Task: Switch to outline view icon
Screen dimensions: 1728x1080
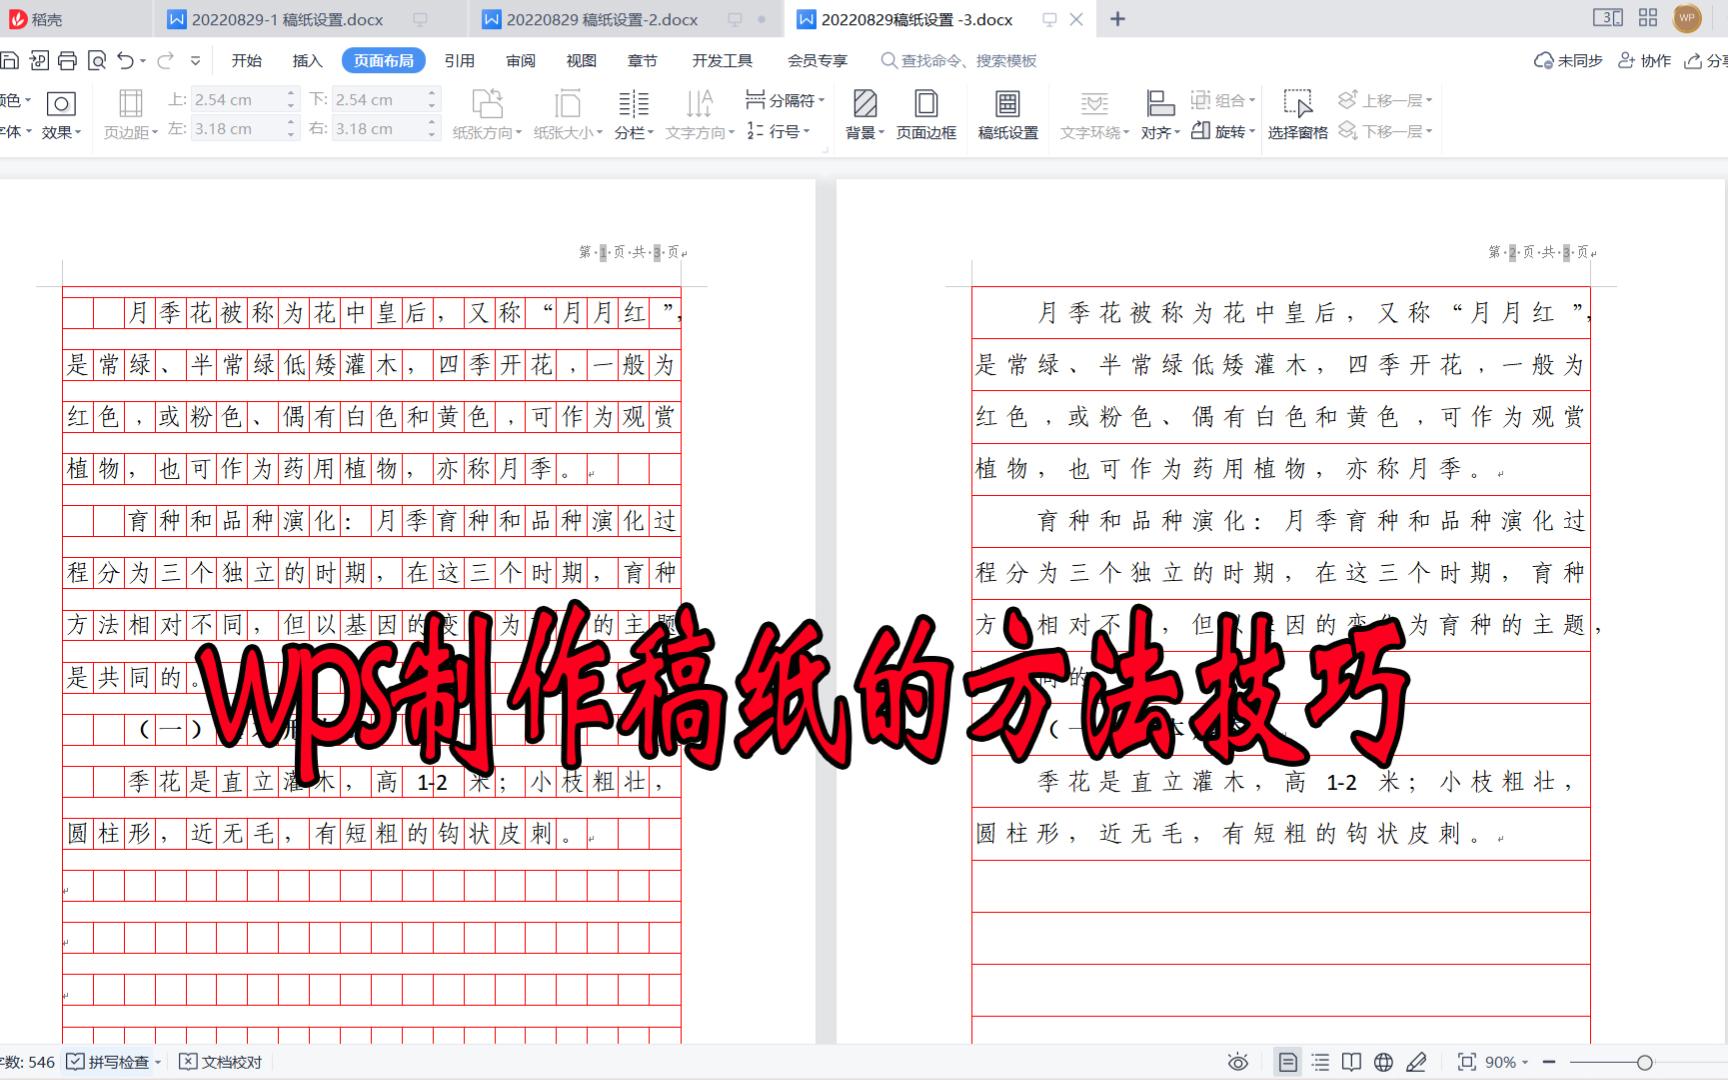Action: [1320, 1062]
